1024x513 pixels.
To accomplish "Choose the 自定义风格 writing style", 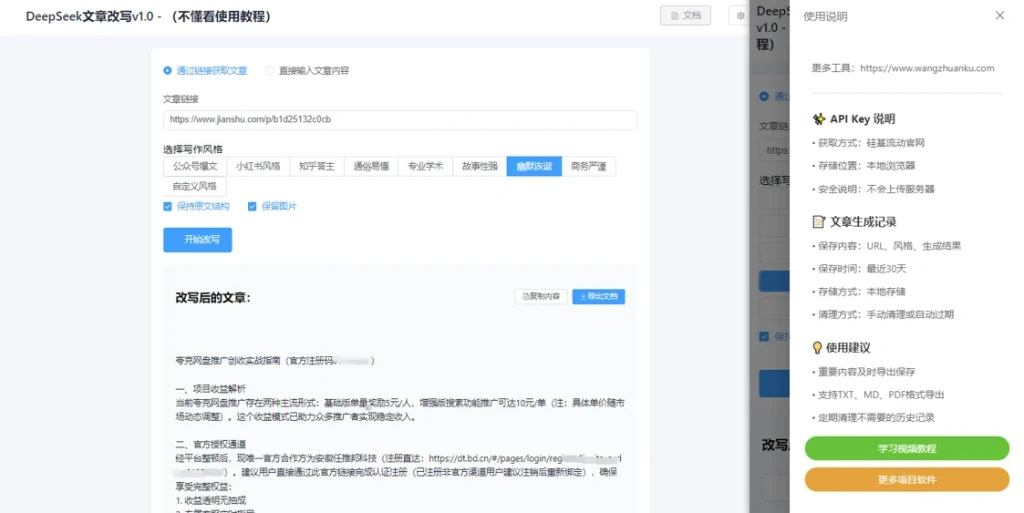I will (195, 186).
